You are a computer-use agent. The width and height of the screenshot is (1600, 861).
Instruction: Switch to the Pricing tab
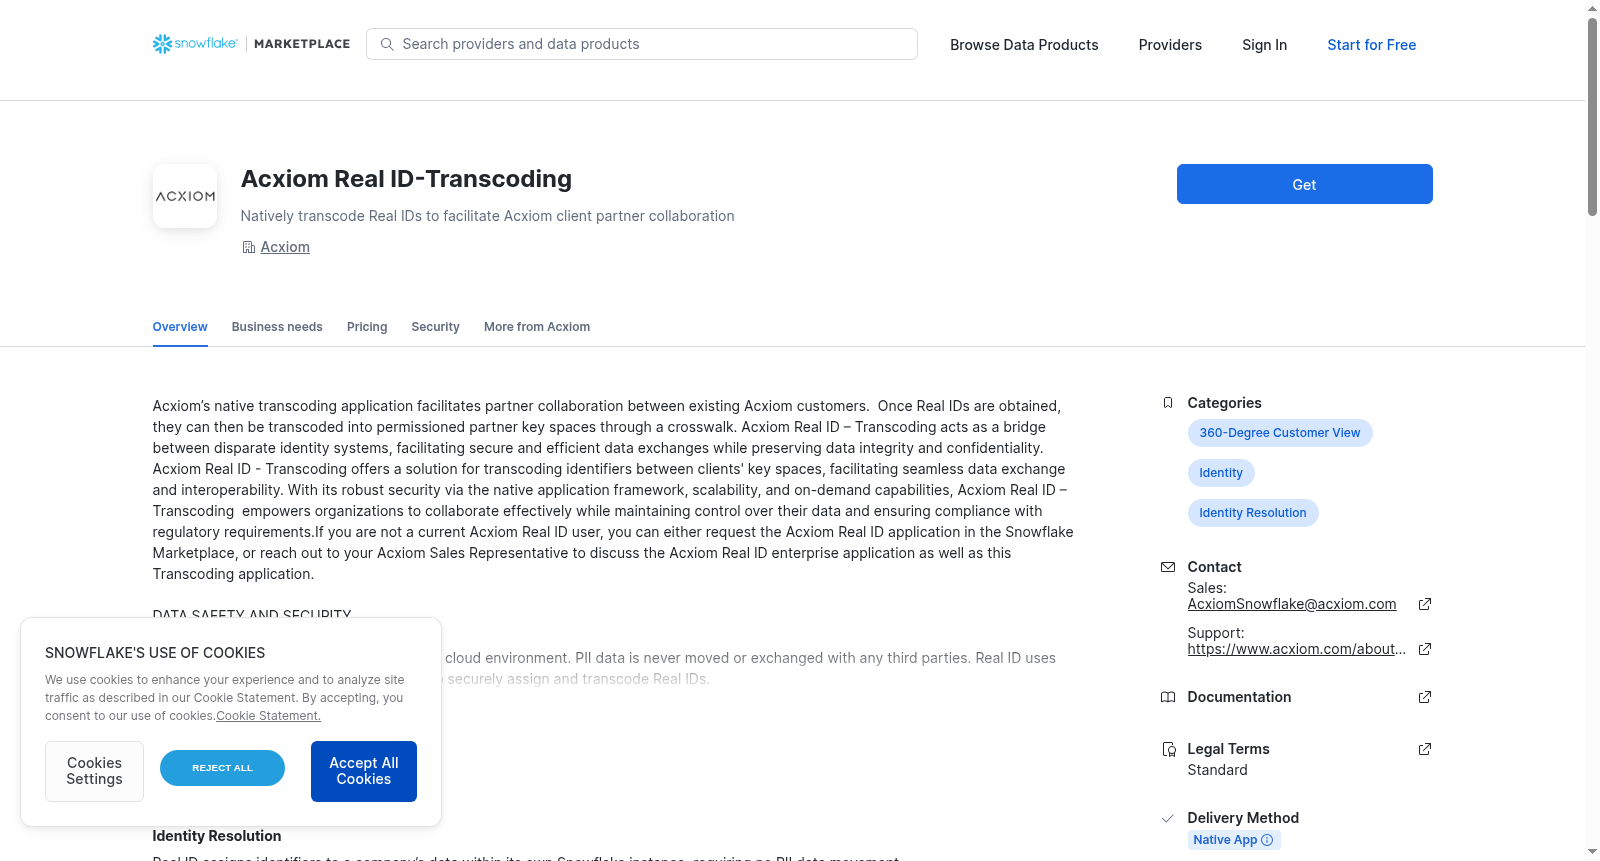point(367,327)
